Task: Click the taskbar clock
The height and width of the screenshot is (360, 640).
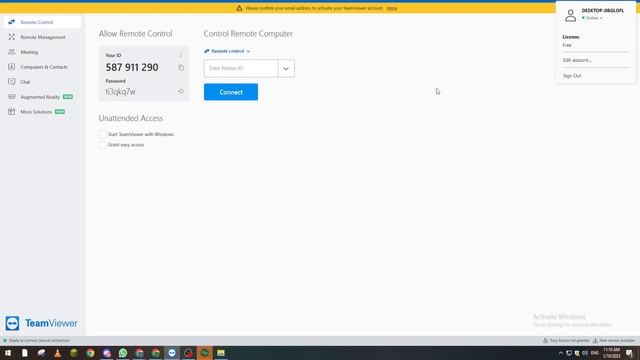Action: (611, 353)
